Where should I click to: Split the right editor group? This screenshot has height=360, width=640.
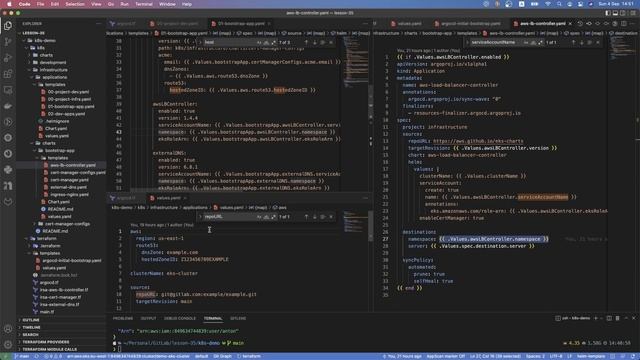click(x=623, y=24)
